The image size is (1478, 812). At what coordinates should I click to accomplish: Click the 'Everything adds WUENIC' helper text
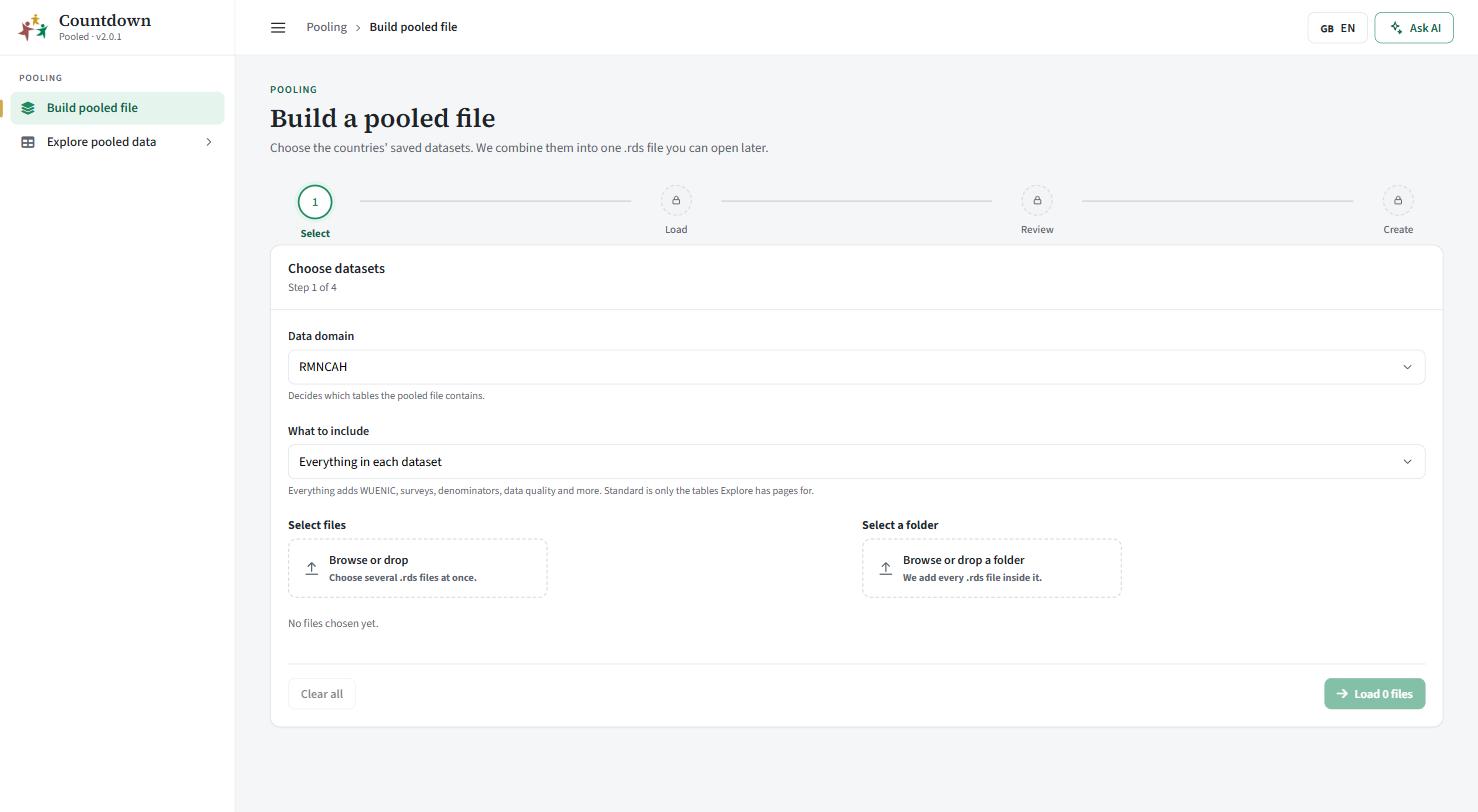pos(551,491)
